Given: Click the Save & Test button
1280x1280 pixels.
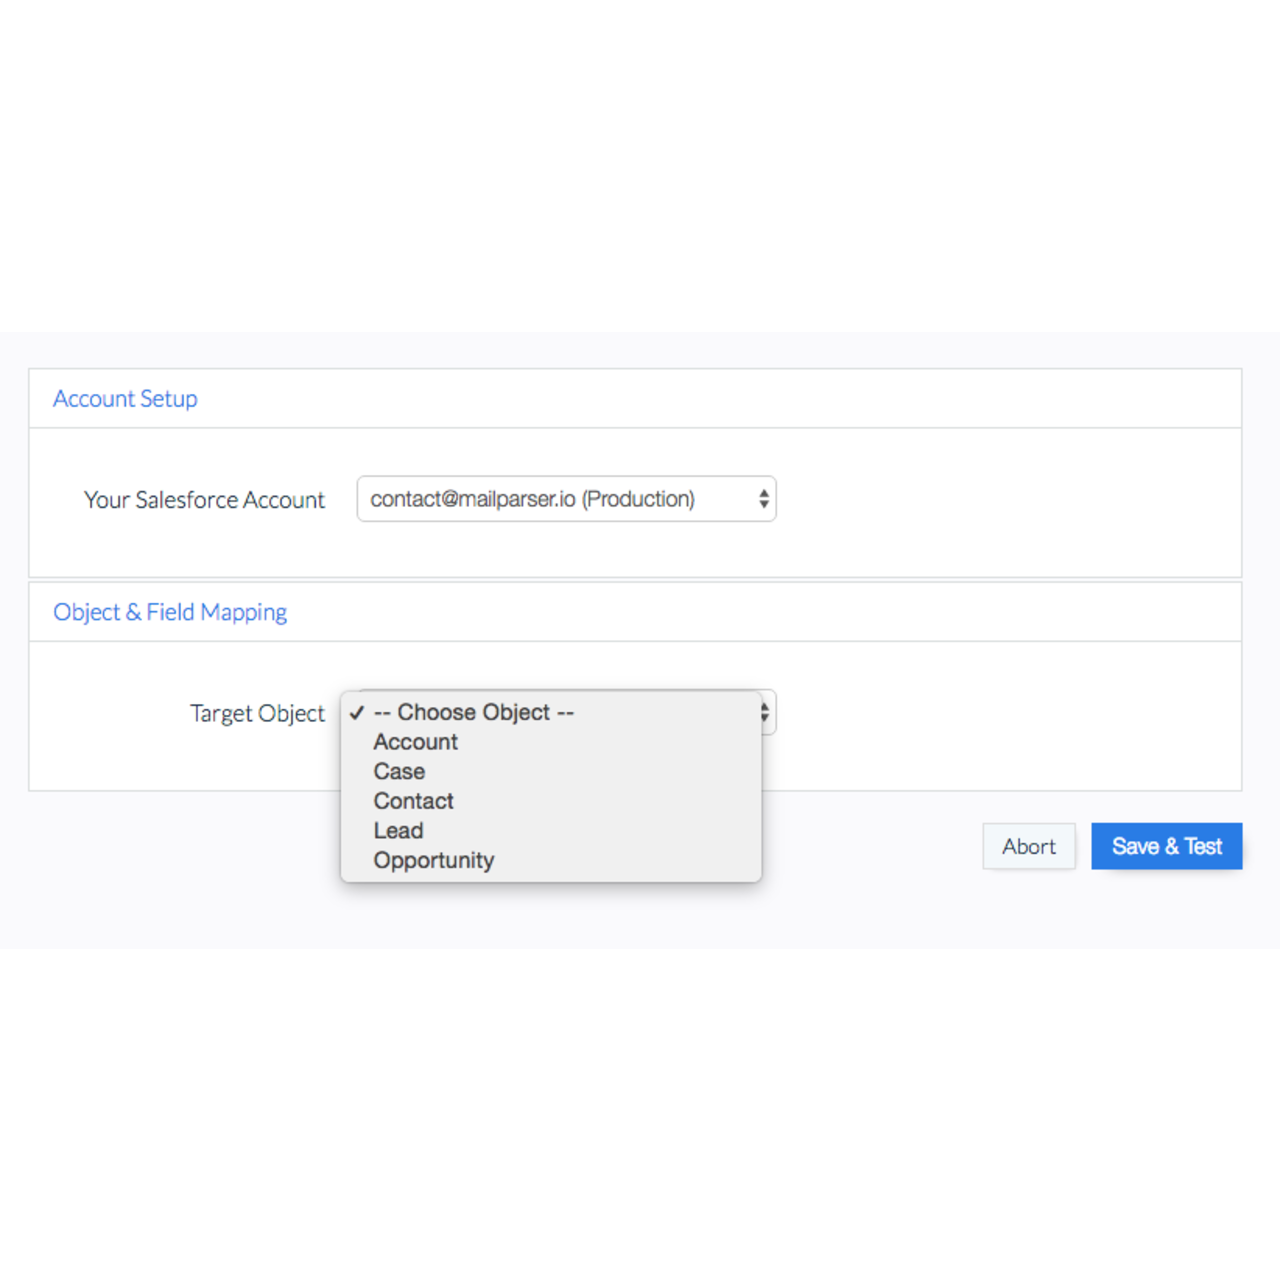Looking at the screenshot, I should tap(1166, 846).
